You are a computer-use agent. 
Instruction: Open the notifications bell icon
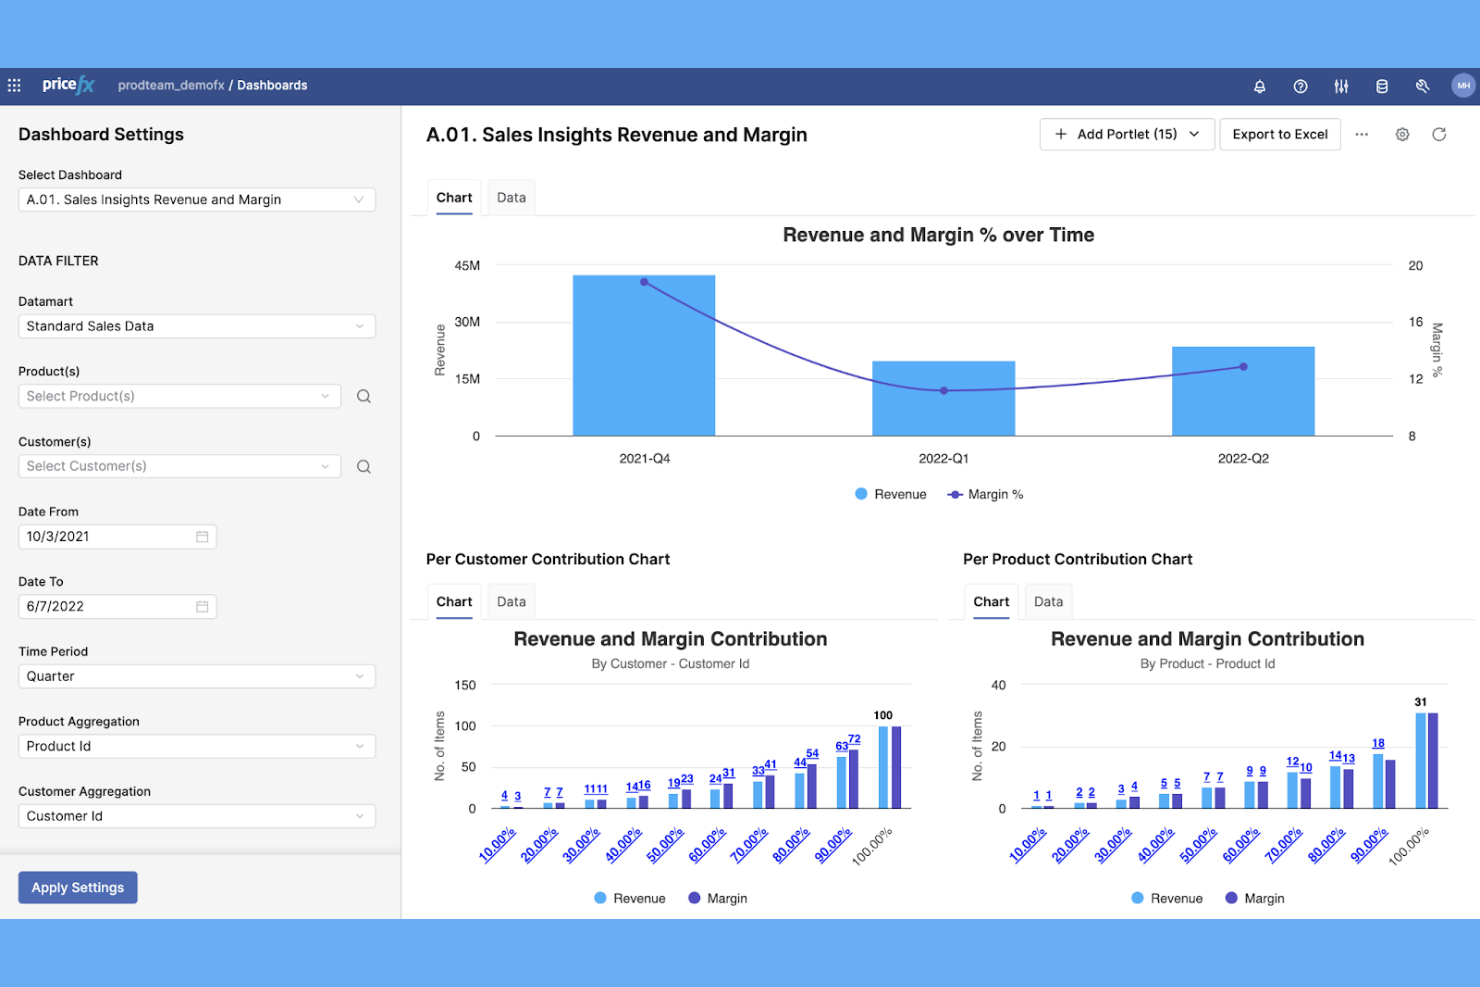1259,86
